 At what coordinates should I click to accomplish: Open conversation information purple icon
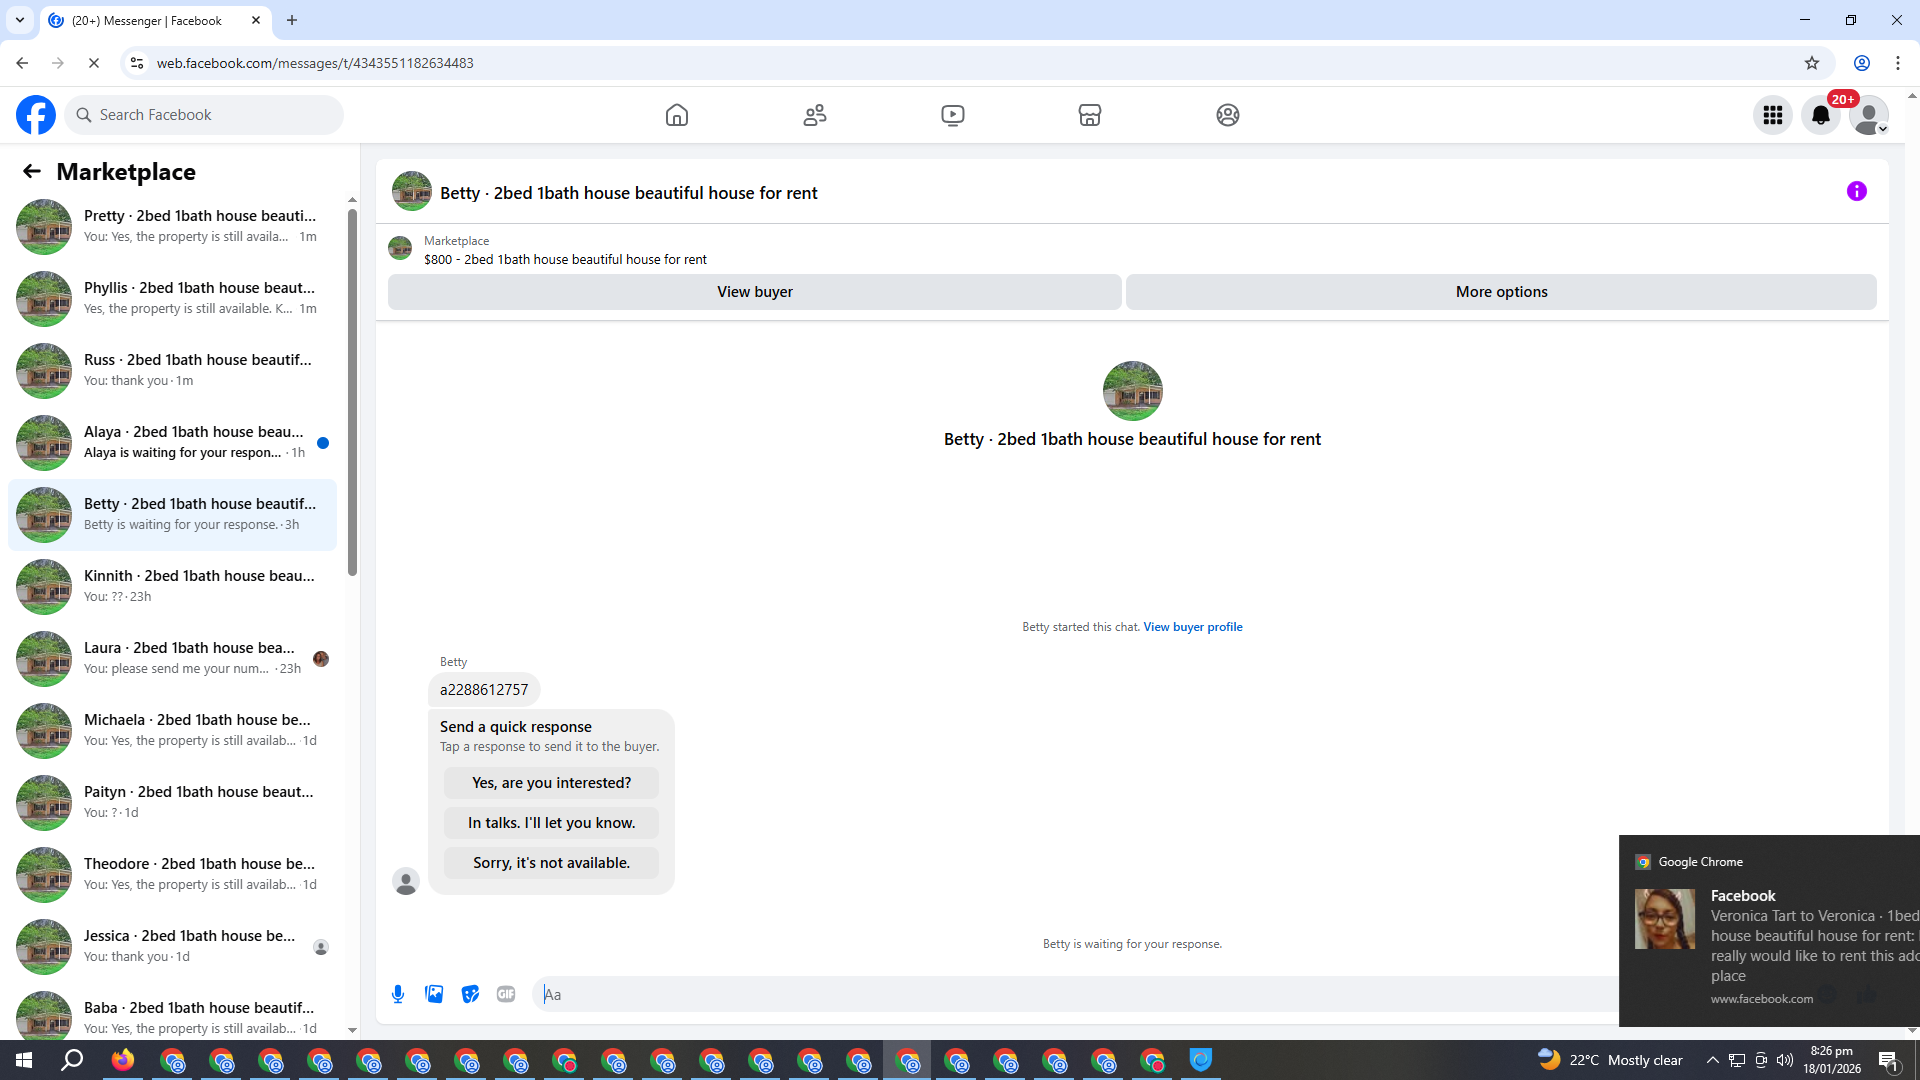click(x=1856, y=191)
